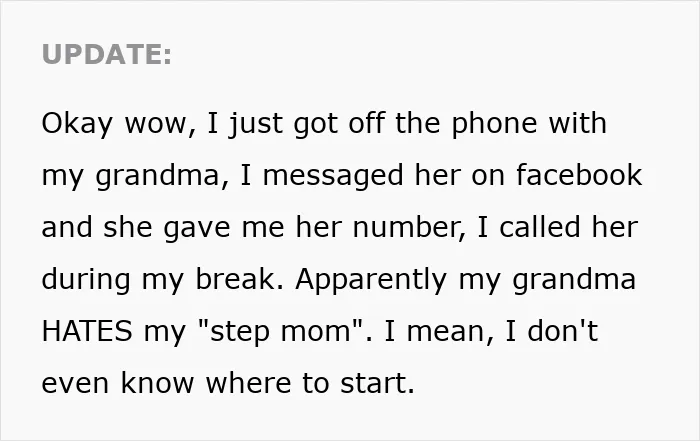Click the quoted phrase "step mom"
The width and height of the screenshot is (700, 441).
tap(281, 333)
